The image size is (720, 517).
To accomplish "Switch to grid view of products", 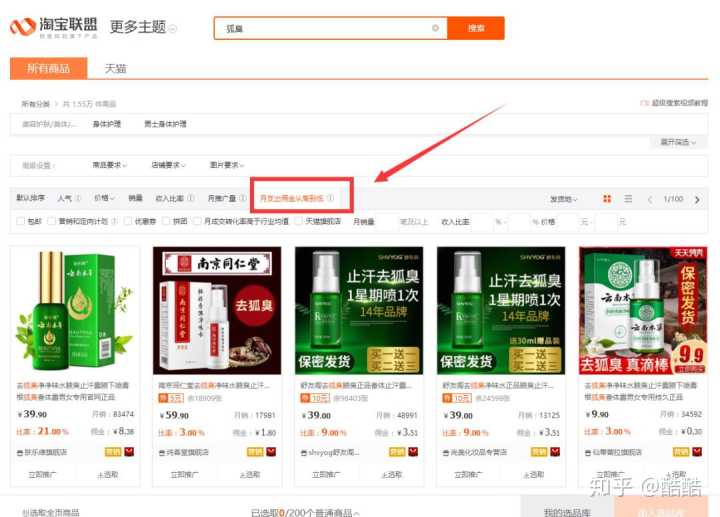I will click(607, 199).
